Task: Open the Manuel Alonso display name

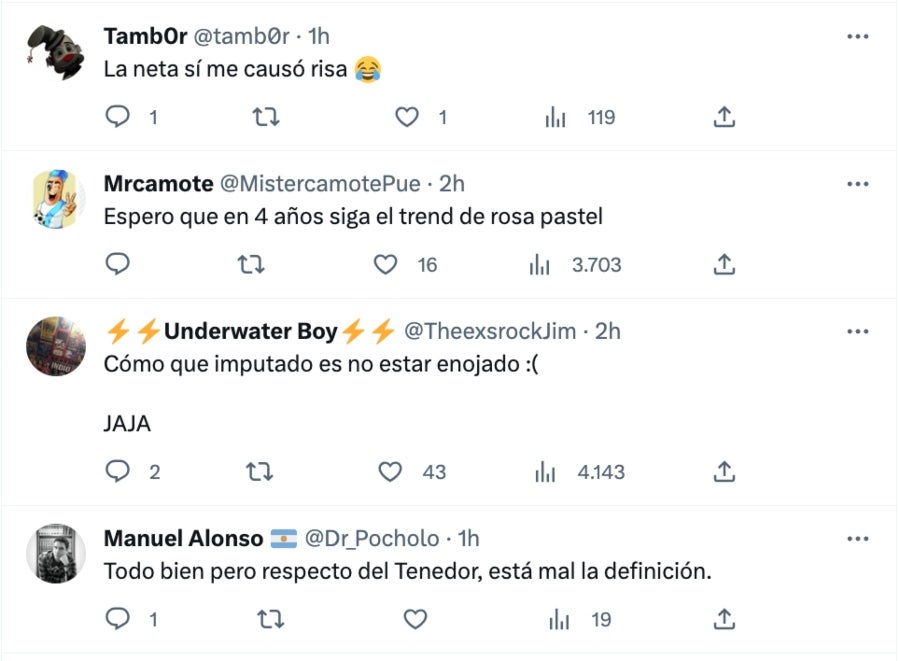Action: [184, 539]
